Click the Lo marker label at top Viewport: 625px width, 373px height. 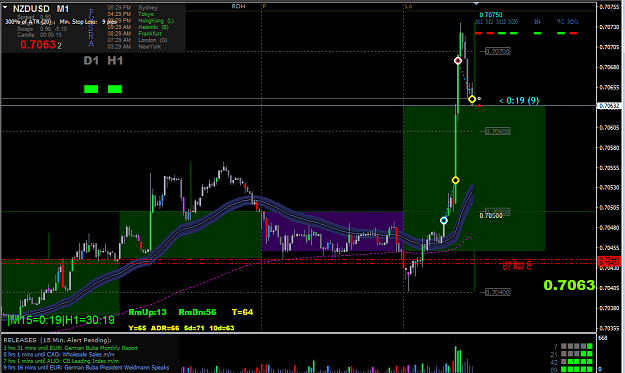409,6
